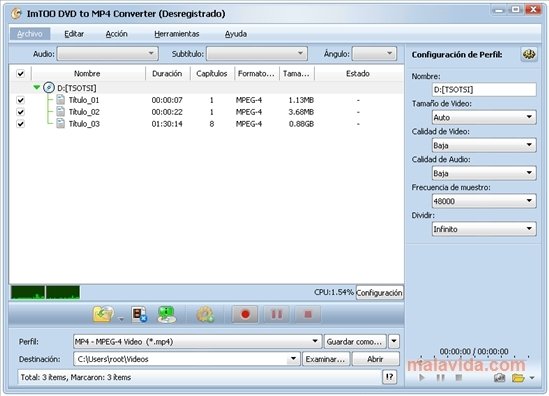Click the snapshot camera icon

(x=500, y=378)
